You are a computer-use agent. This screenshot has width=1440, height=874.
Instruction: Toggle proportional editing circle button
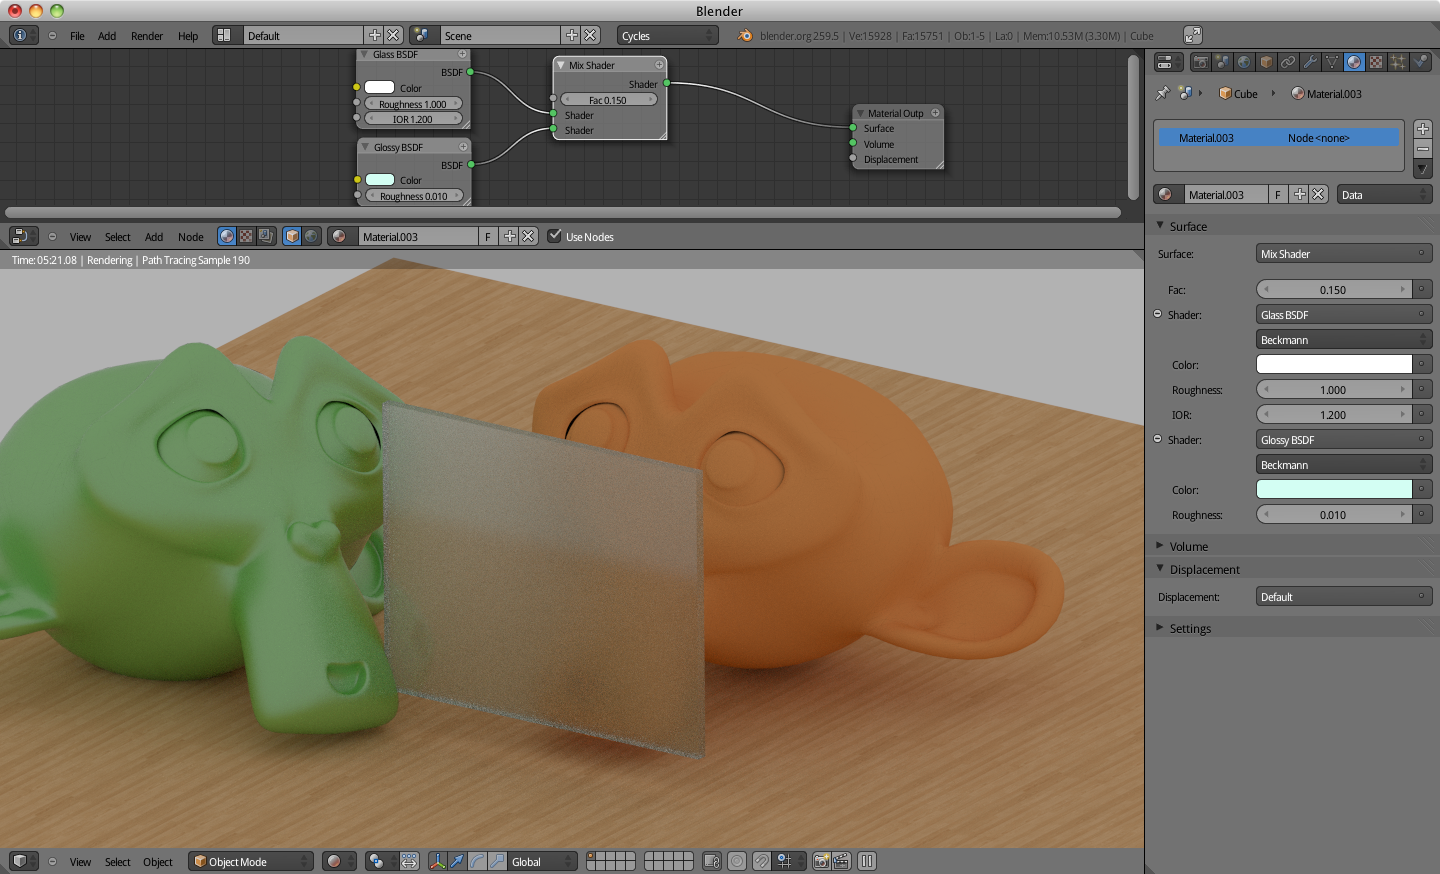737,861
